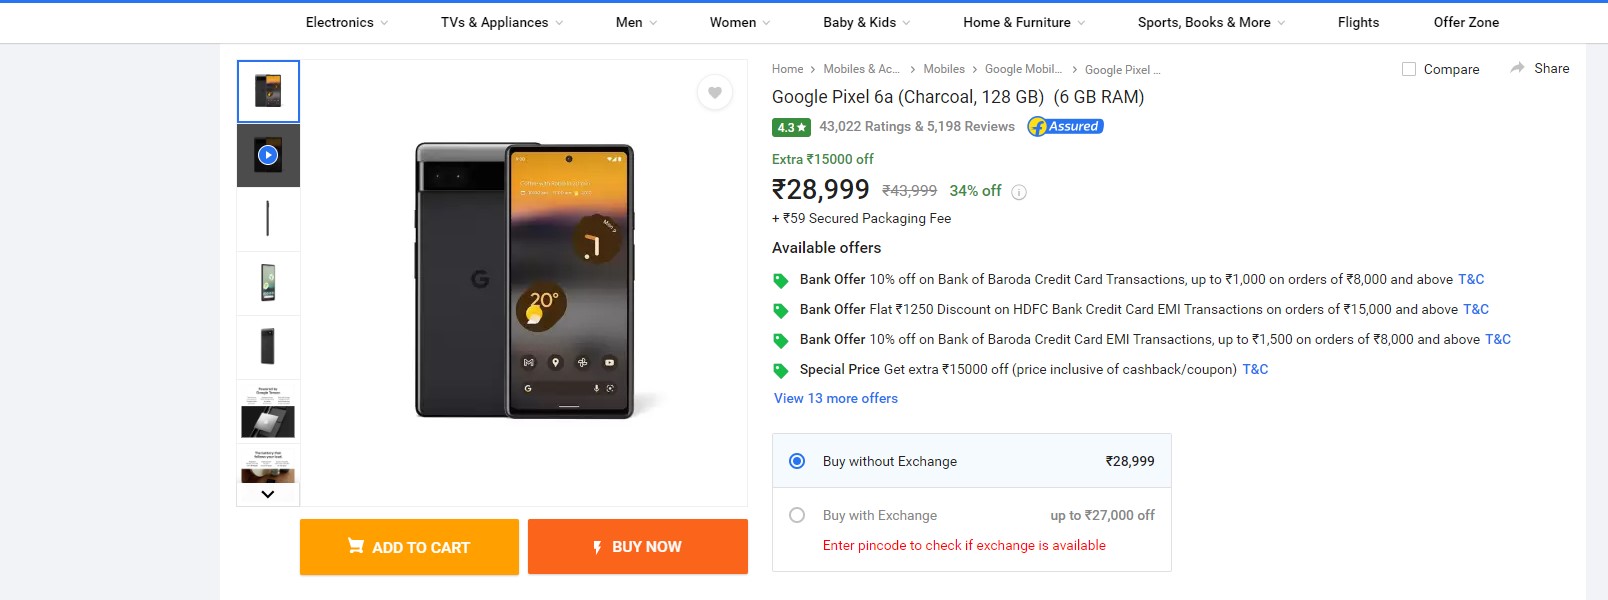Open price info icon next to 34% off
This screenshot has height=600, width=1608.
point(1019,192)
